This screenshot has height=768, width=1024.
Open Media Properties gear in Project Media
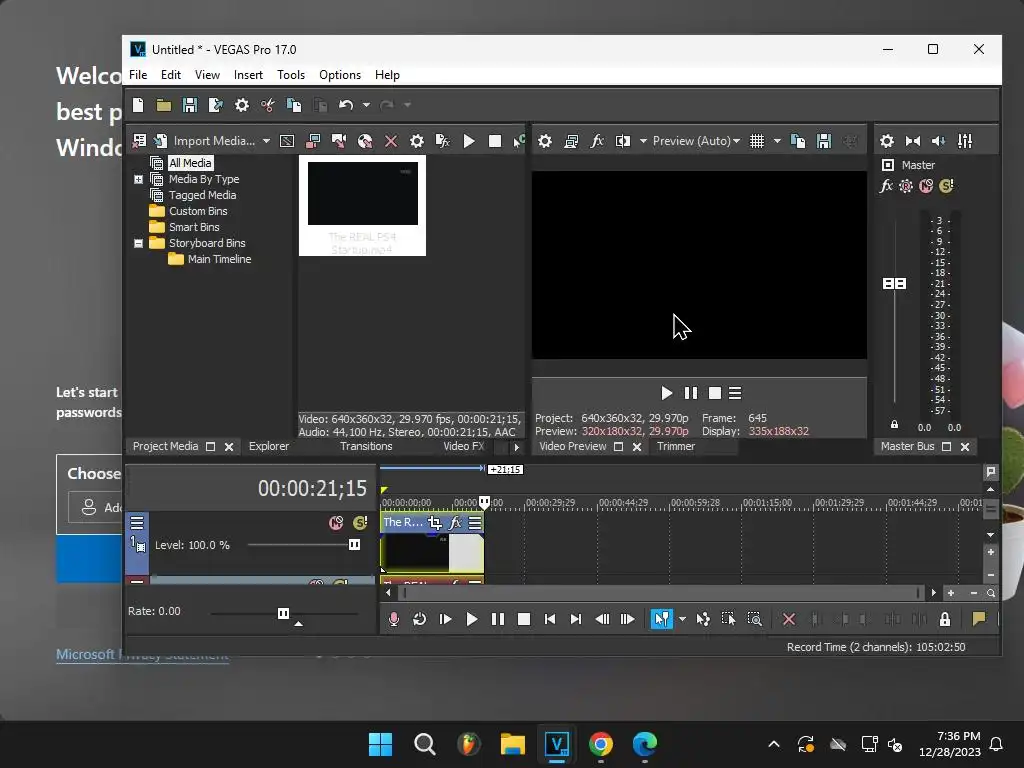417,141
